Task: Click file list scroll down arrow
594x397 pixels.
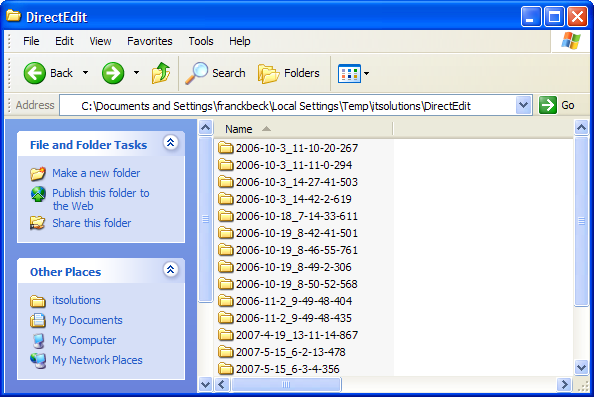Action: coord(581,367)
